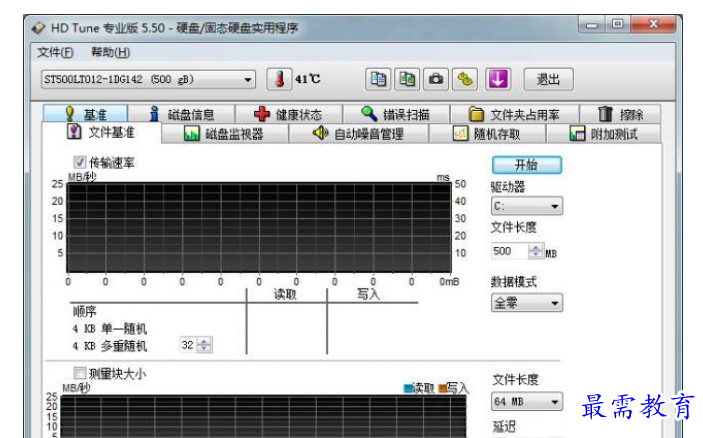Maximize the HD Tune window
This screenshot has height=438, width=703.
tap(617, 24)
